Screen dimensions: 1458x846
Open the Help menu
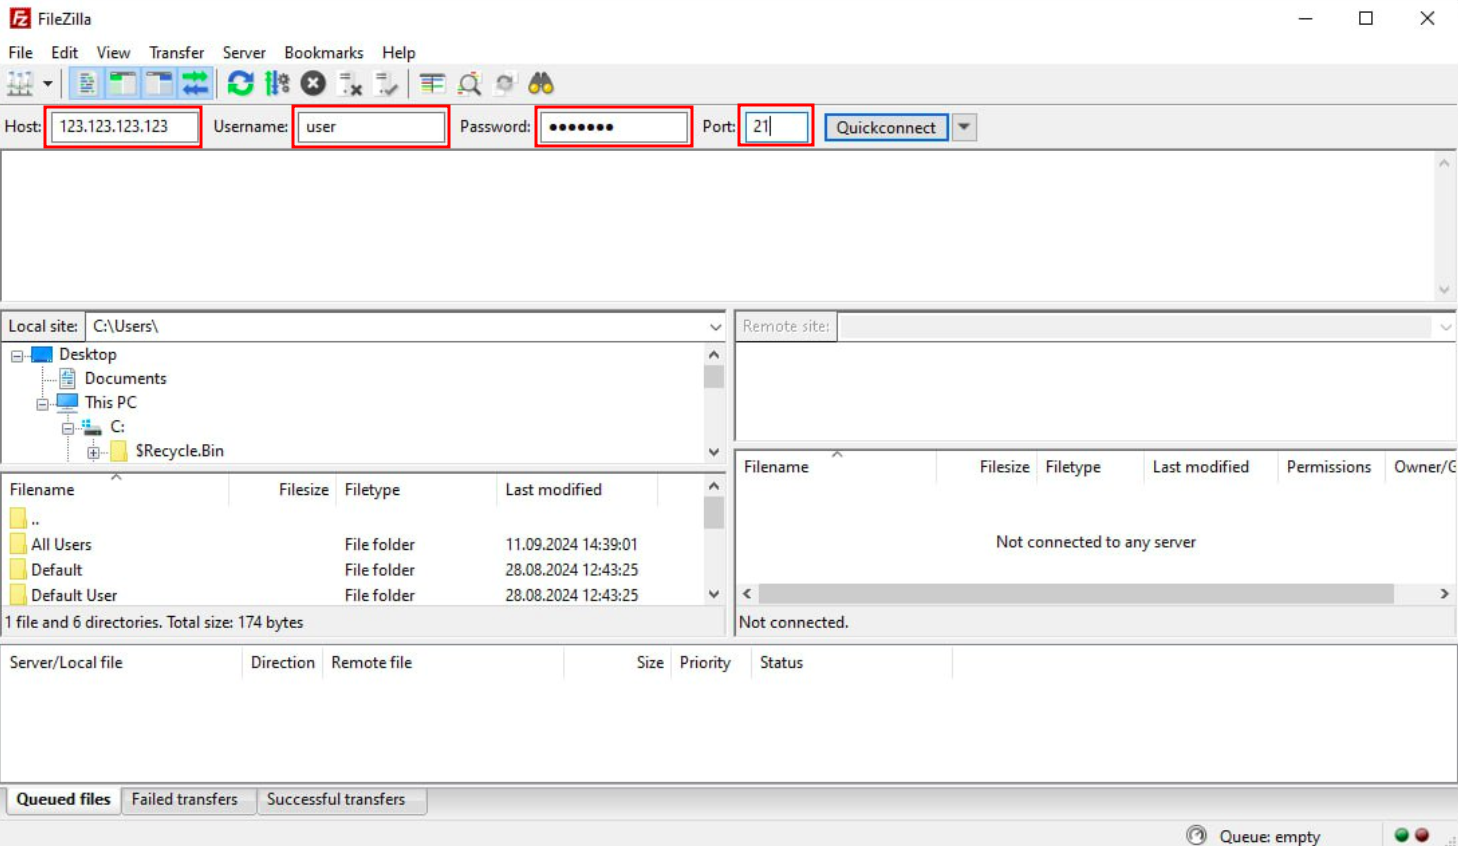coord(398,53)
